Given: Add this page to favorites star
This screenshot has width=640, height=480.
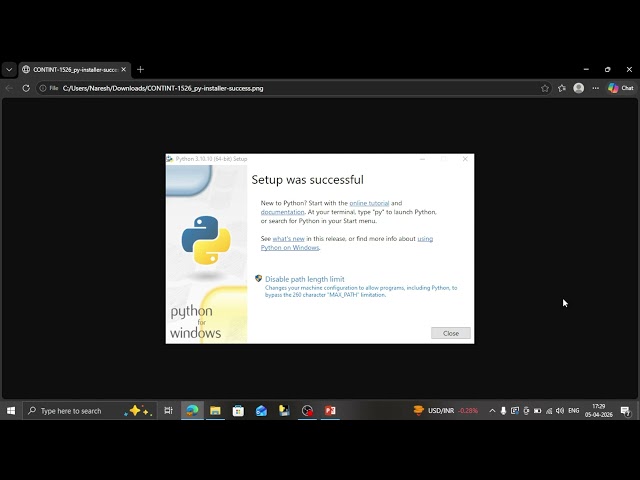Looking at the screenshot, I should click(545, 88).
